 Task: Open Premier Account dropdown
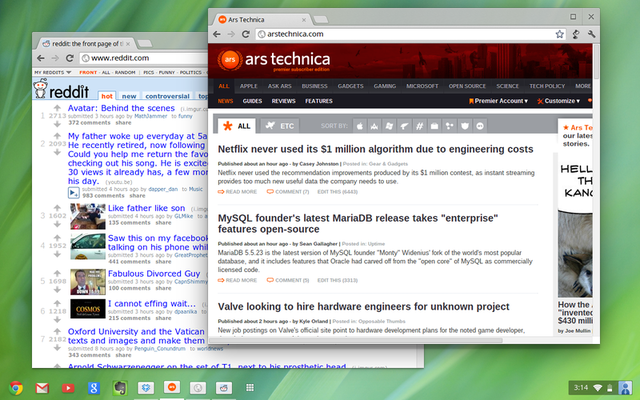click(x=498, y=101)
